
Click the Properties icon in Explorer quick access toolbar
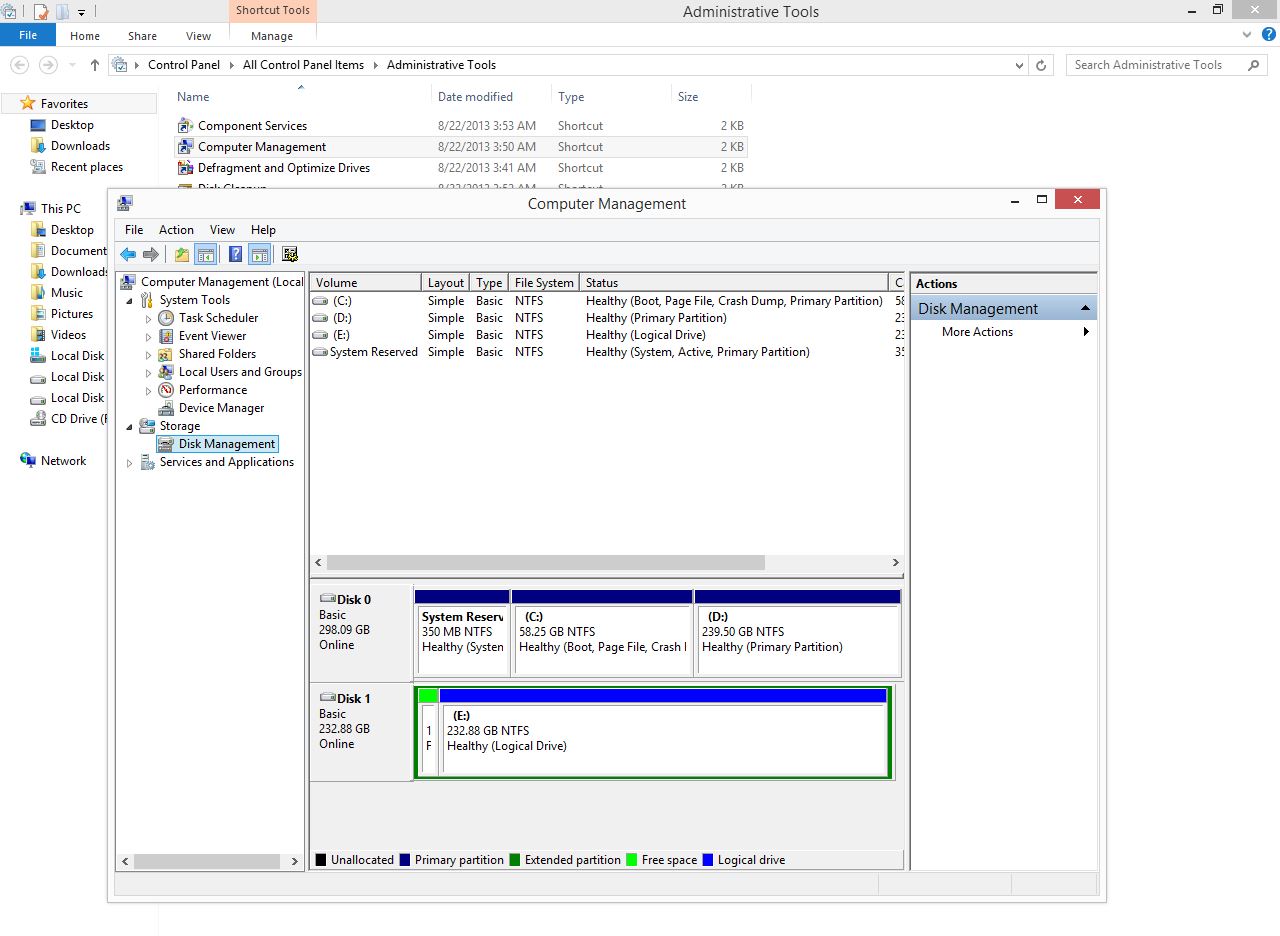[41, 12]
